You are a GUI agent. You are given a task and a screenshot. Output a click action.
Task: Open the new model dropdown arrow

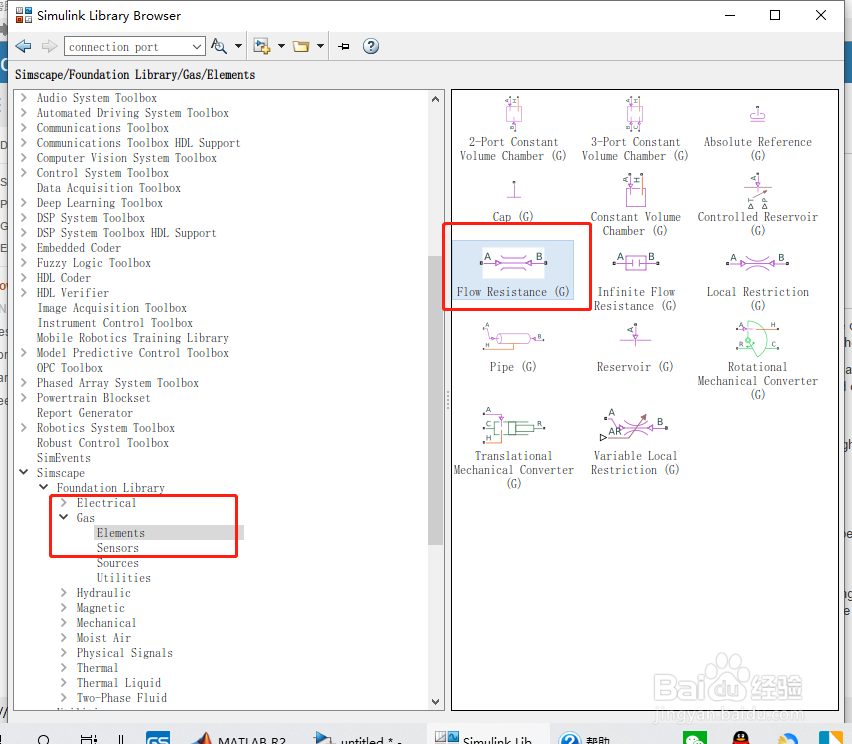pyautogui.click(x=281, y=46)
